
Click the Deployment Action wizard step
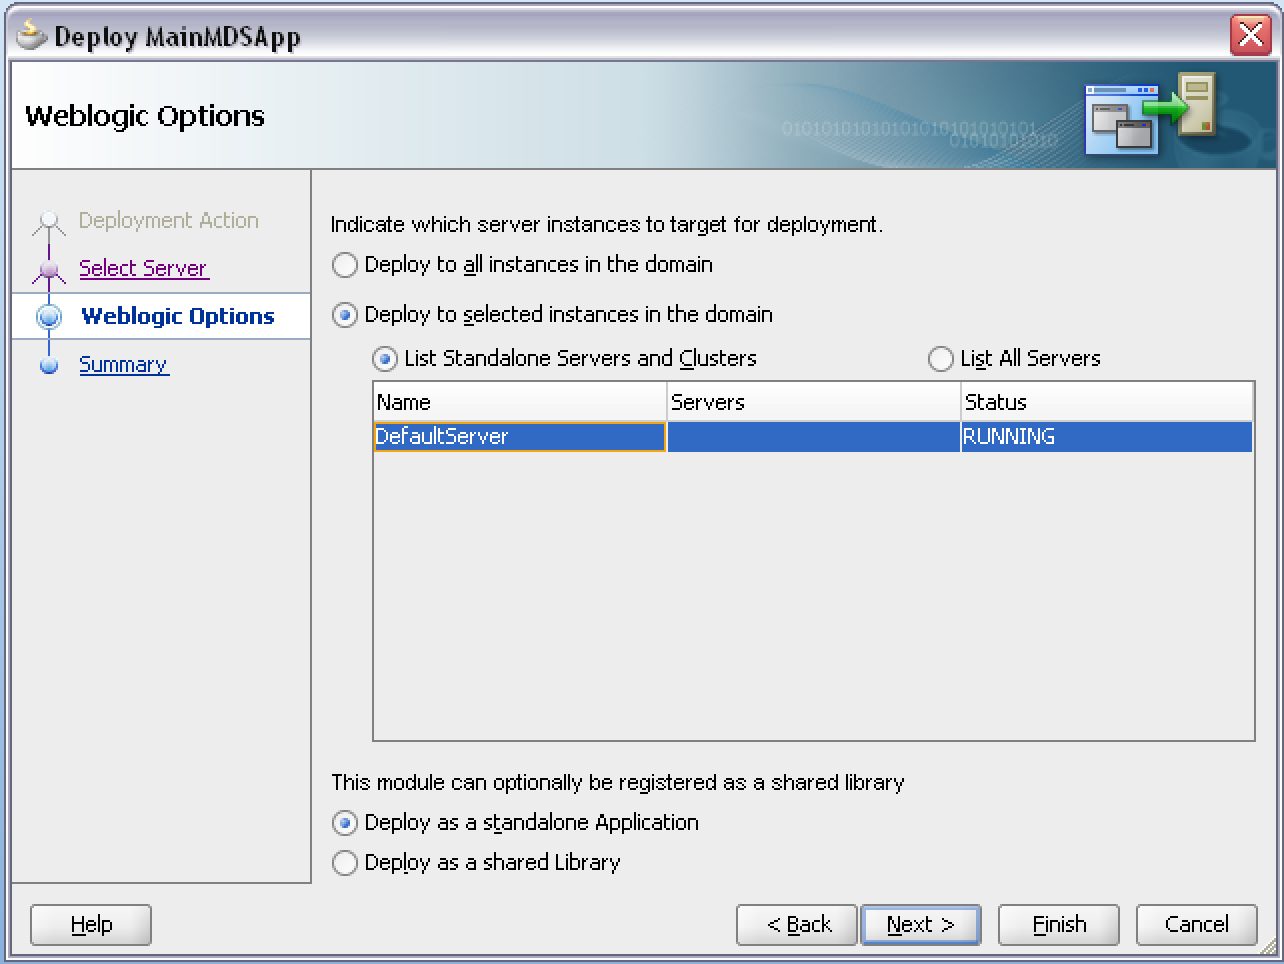tap(168, 220)
